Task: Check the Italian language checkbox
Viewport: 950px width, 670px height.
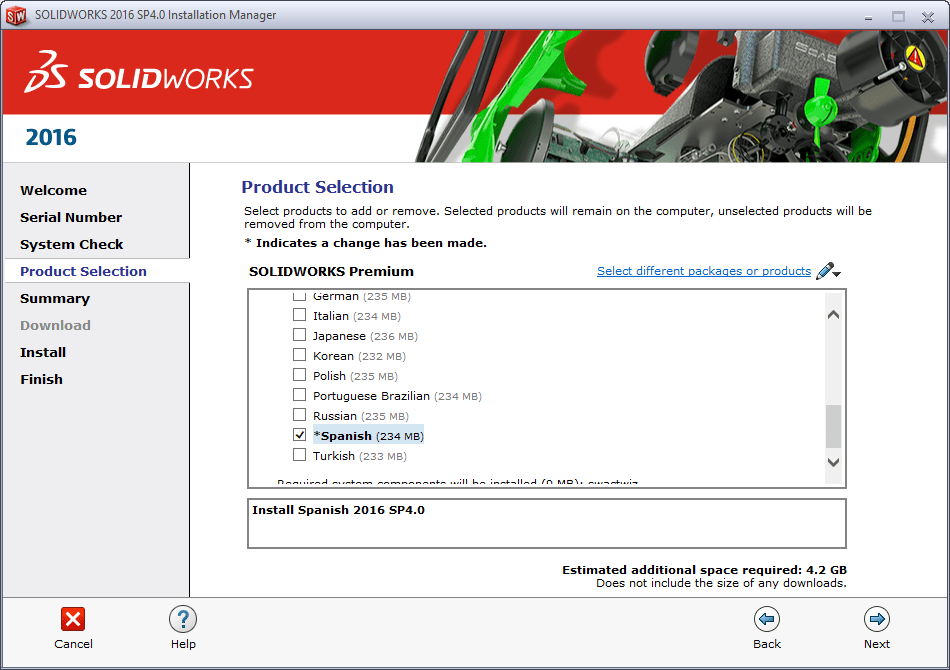Action: (x=299, y=315)
